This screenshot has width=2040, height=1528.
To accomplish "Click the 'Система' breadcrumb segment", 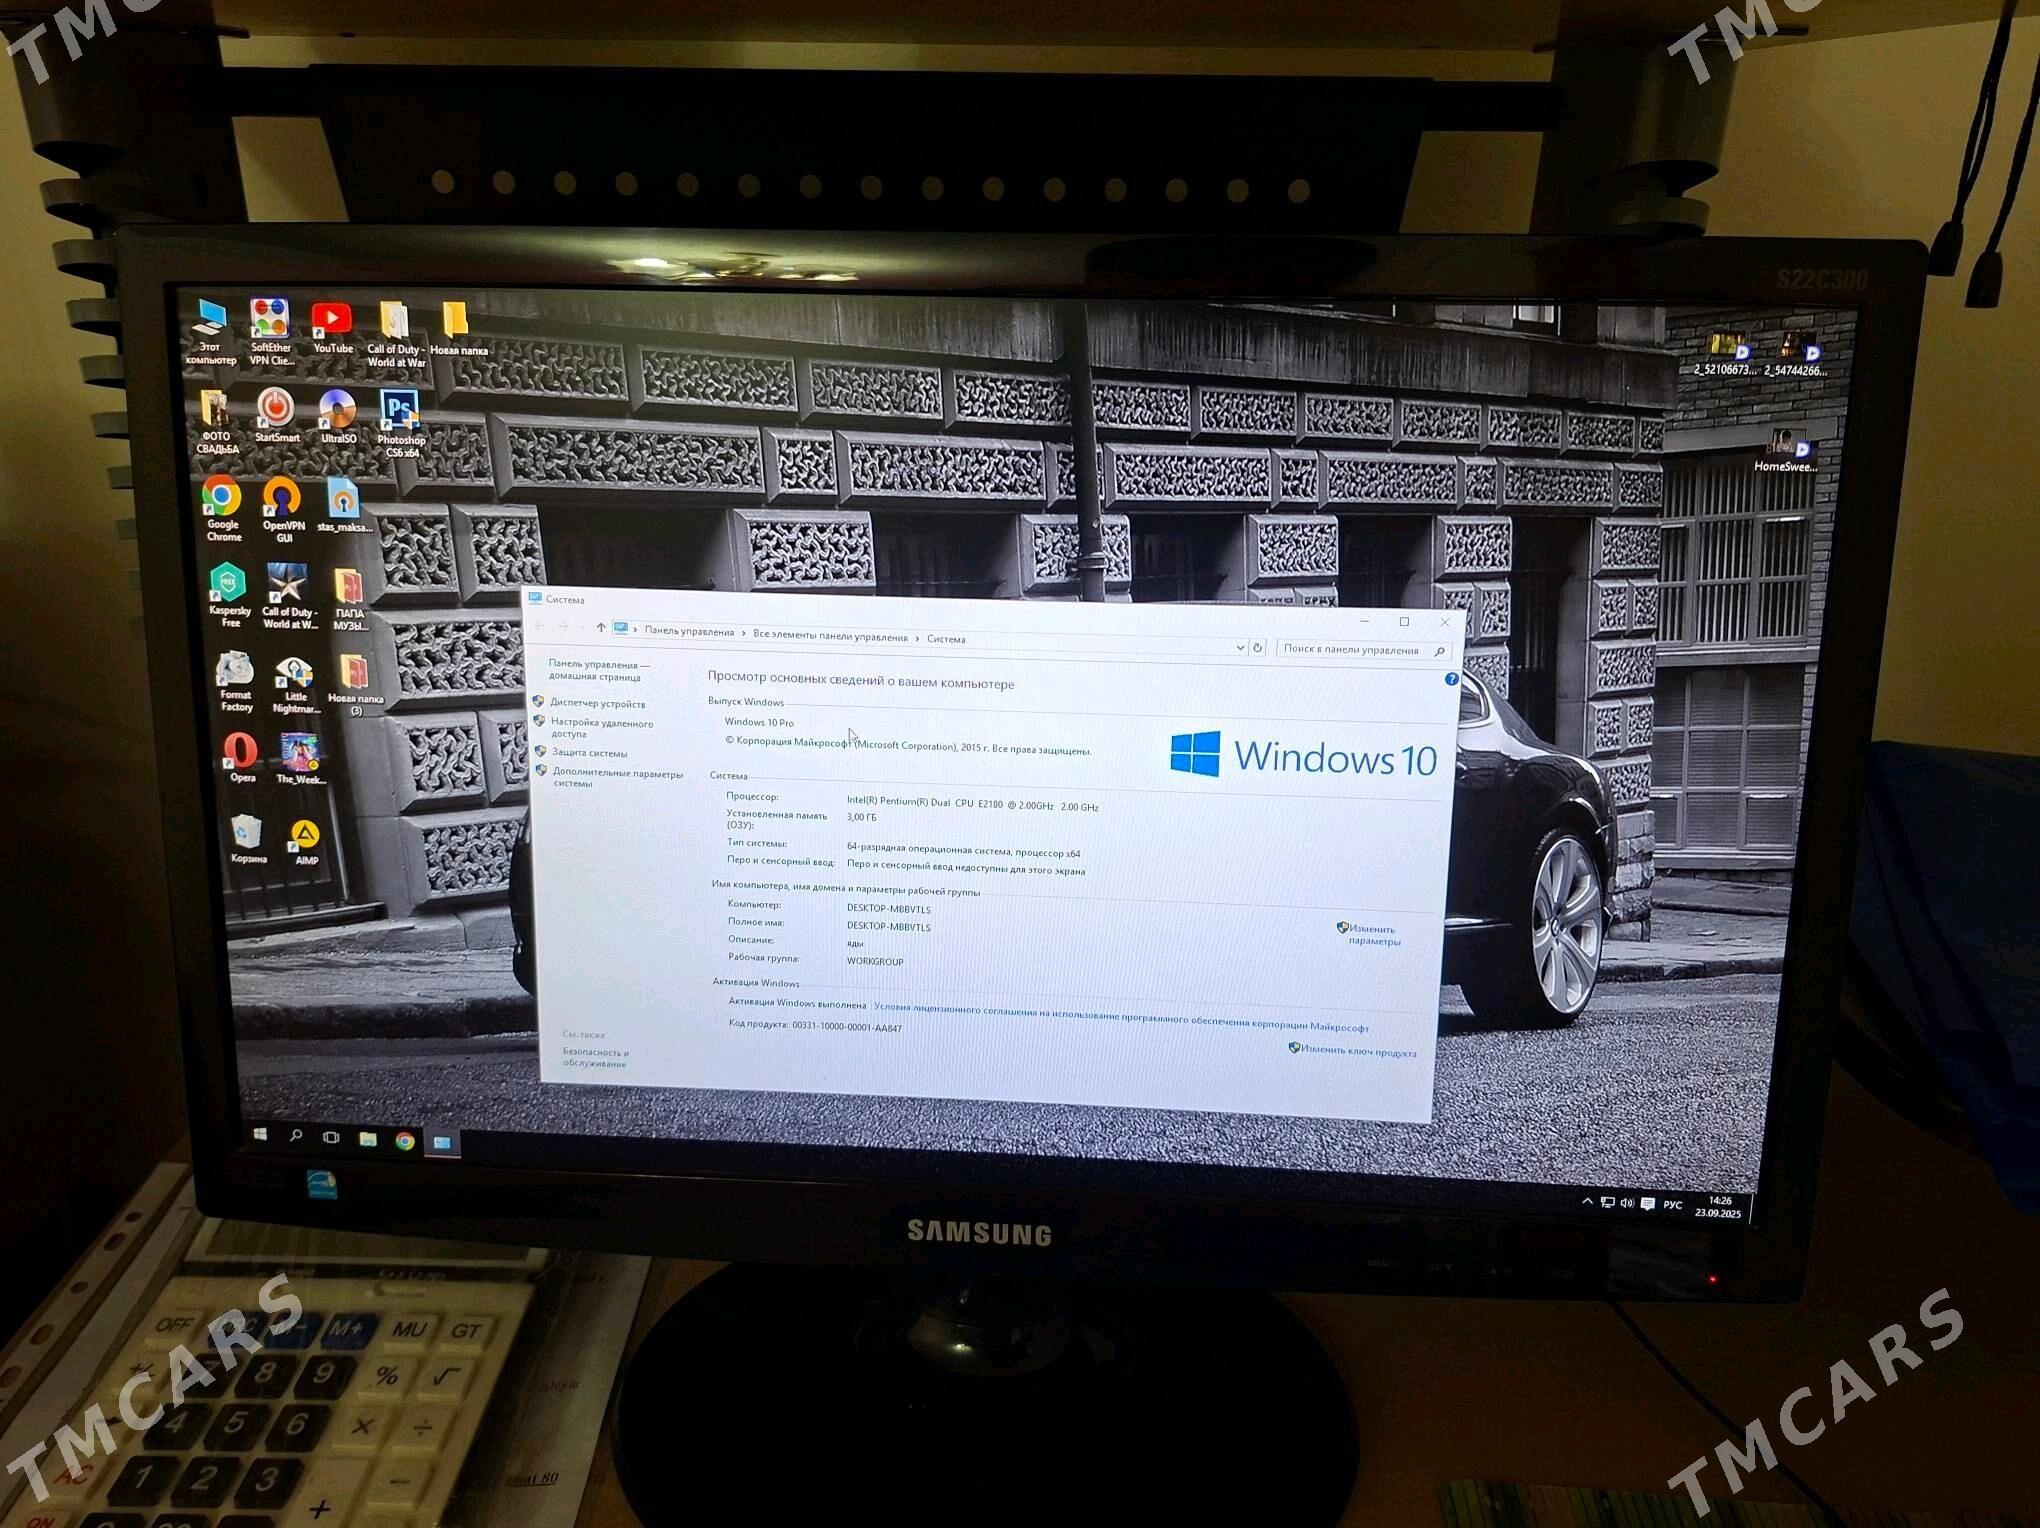I will click(946, 639).
